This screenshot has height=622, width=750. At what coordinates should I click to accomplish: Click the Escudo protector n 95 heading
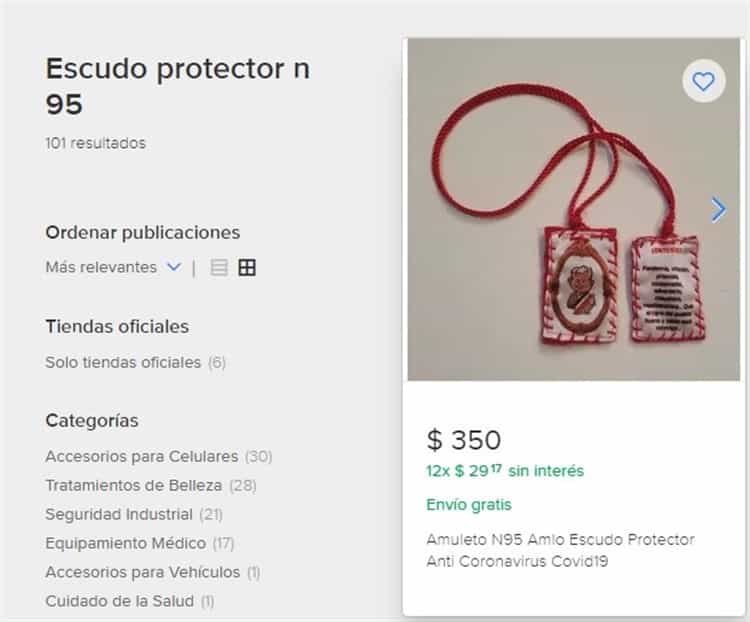point(177,86)
